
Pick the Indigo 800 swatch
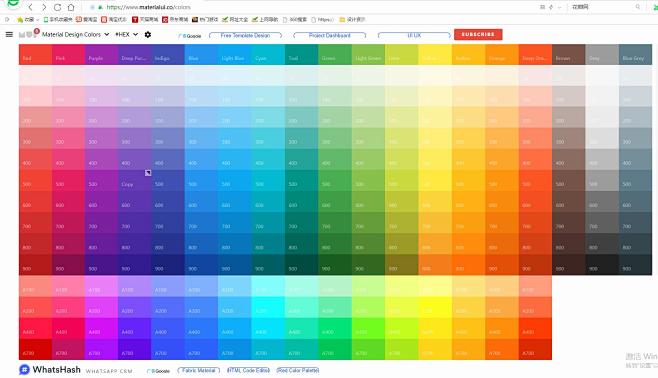click(168, 244)
